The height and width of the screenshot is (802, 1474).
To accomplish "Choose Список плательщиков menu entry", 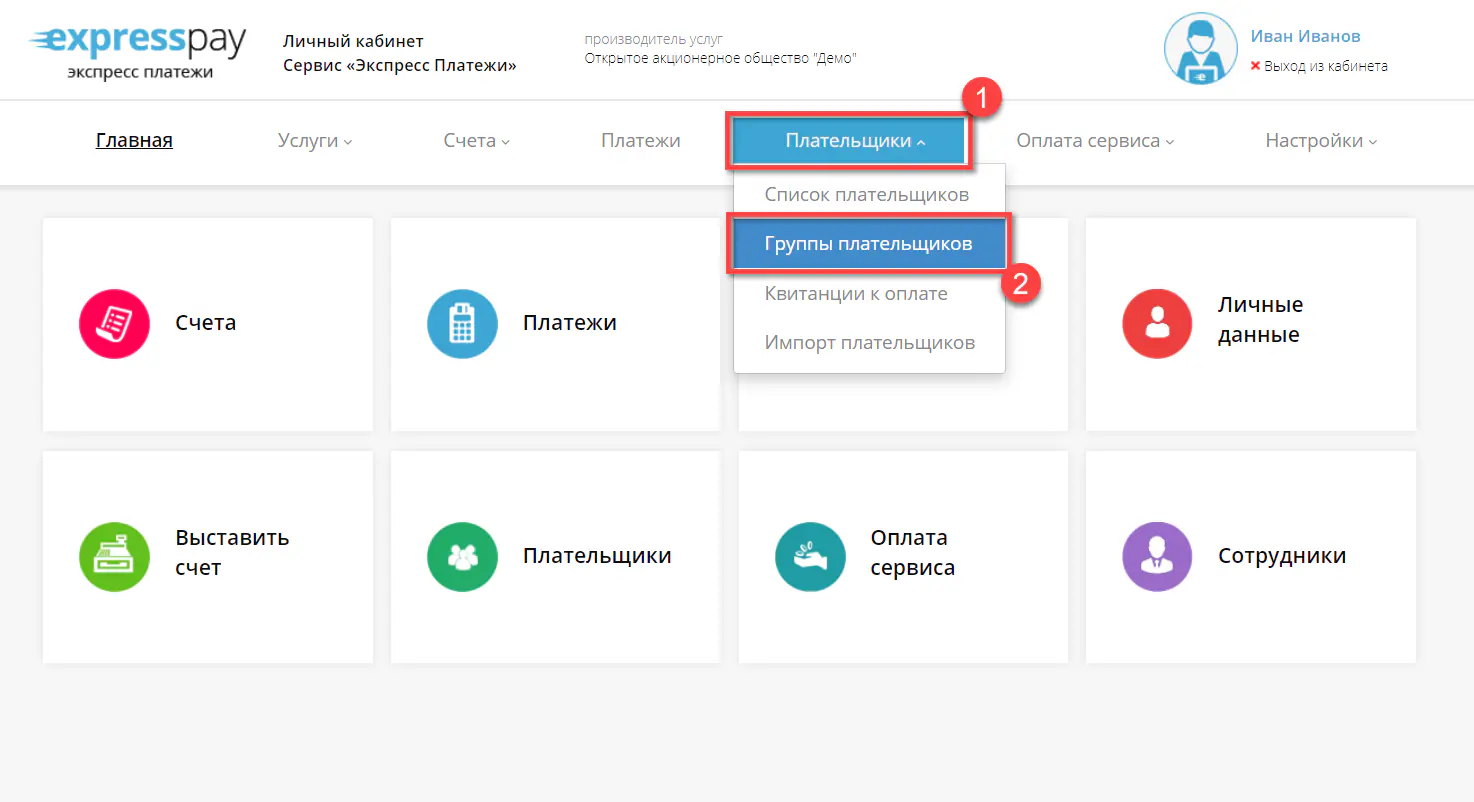I will click(866, 194).
